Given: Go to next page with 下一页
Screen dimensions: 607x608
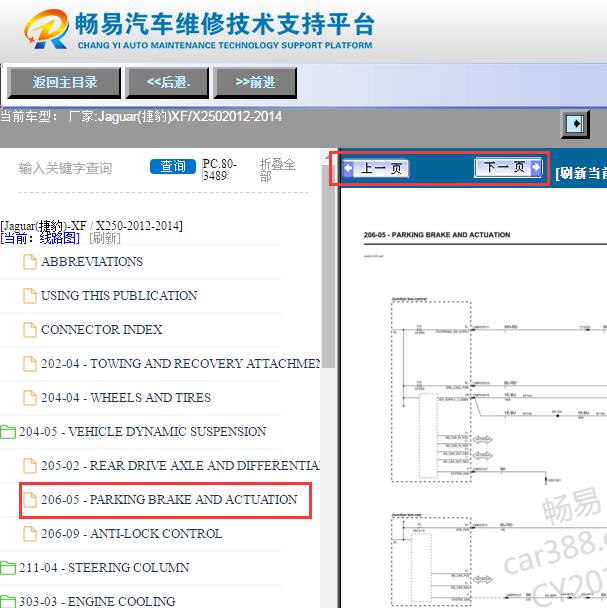Looking at the screenshot, I should click(x=508, y=168).
